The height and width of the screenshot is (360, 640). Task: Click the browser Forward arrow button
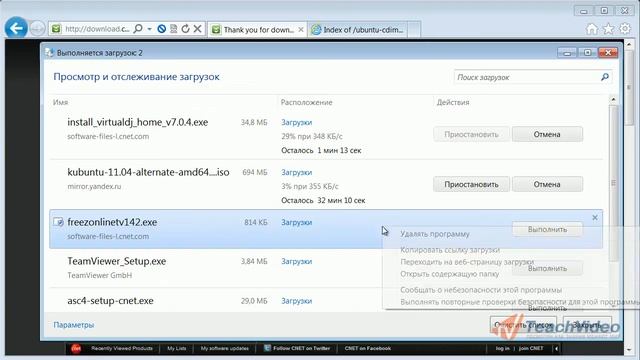tap(37, 29)
